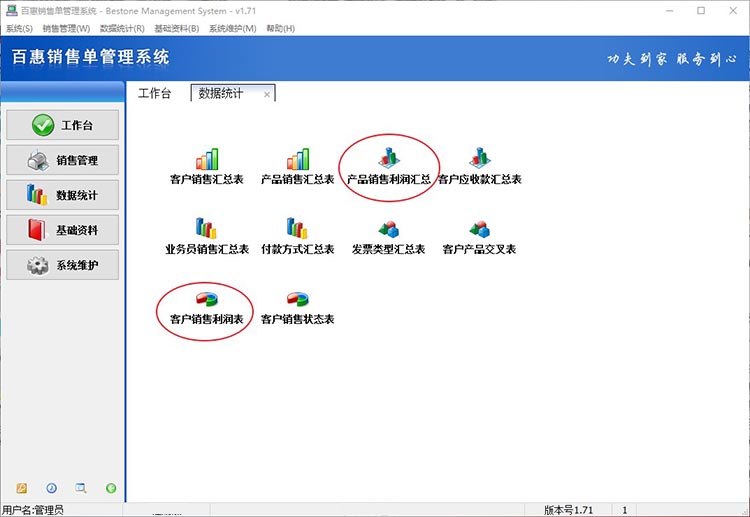Open the 客户销售状态表 pie chart icon
The height and width of the screenshot is (517, 750).
298,299
